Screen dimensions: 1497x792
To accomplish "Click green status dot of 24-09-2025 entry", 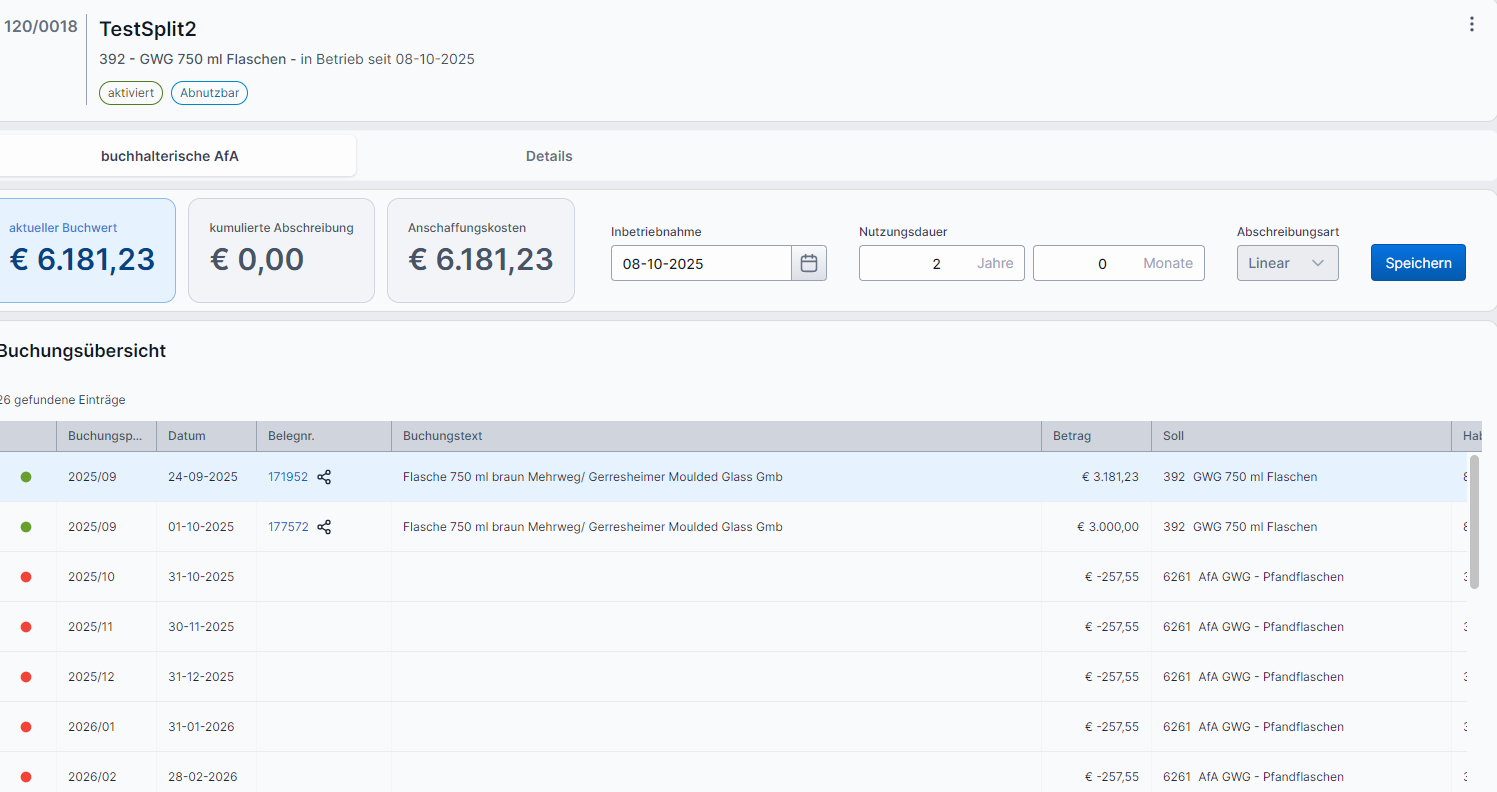I will pyautogui.click(x=26, y=477).
